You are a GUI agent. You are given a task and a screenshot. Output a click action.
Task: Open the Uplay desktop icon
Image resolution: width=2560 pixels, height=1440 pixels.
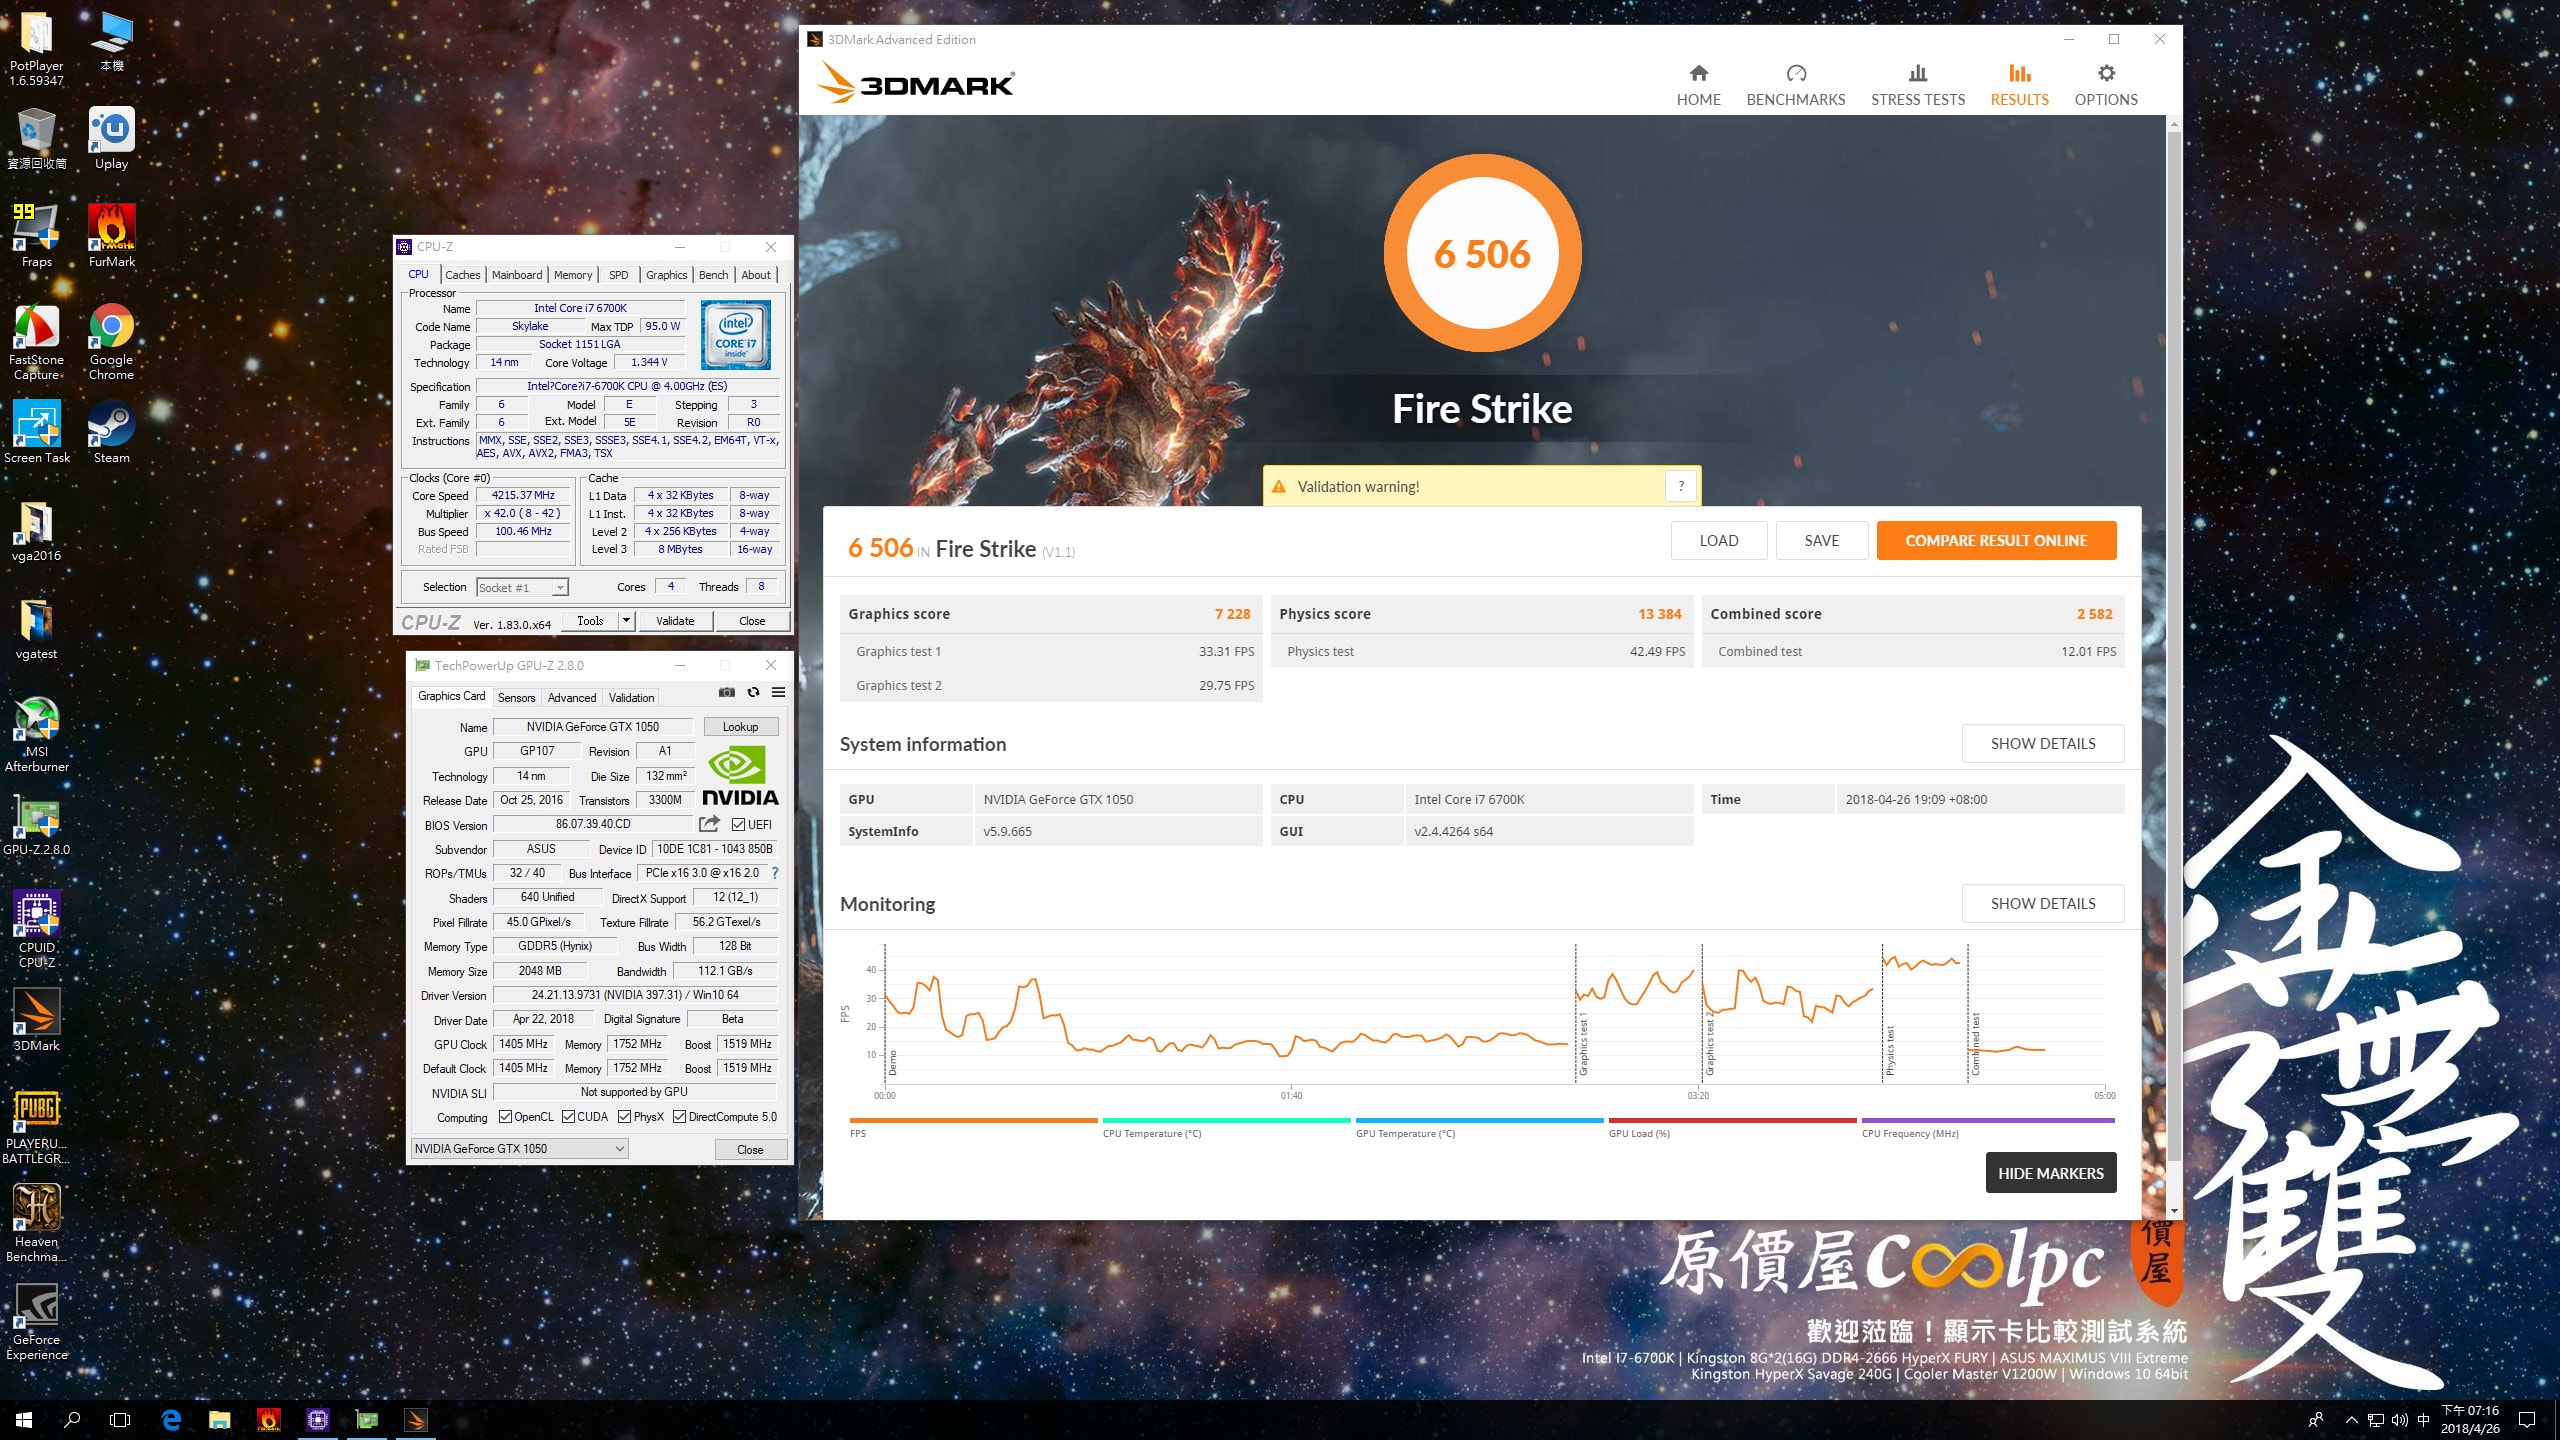click(x=111, y=139)
